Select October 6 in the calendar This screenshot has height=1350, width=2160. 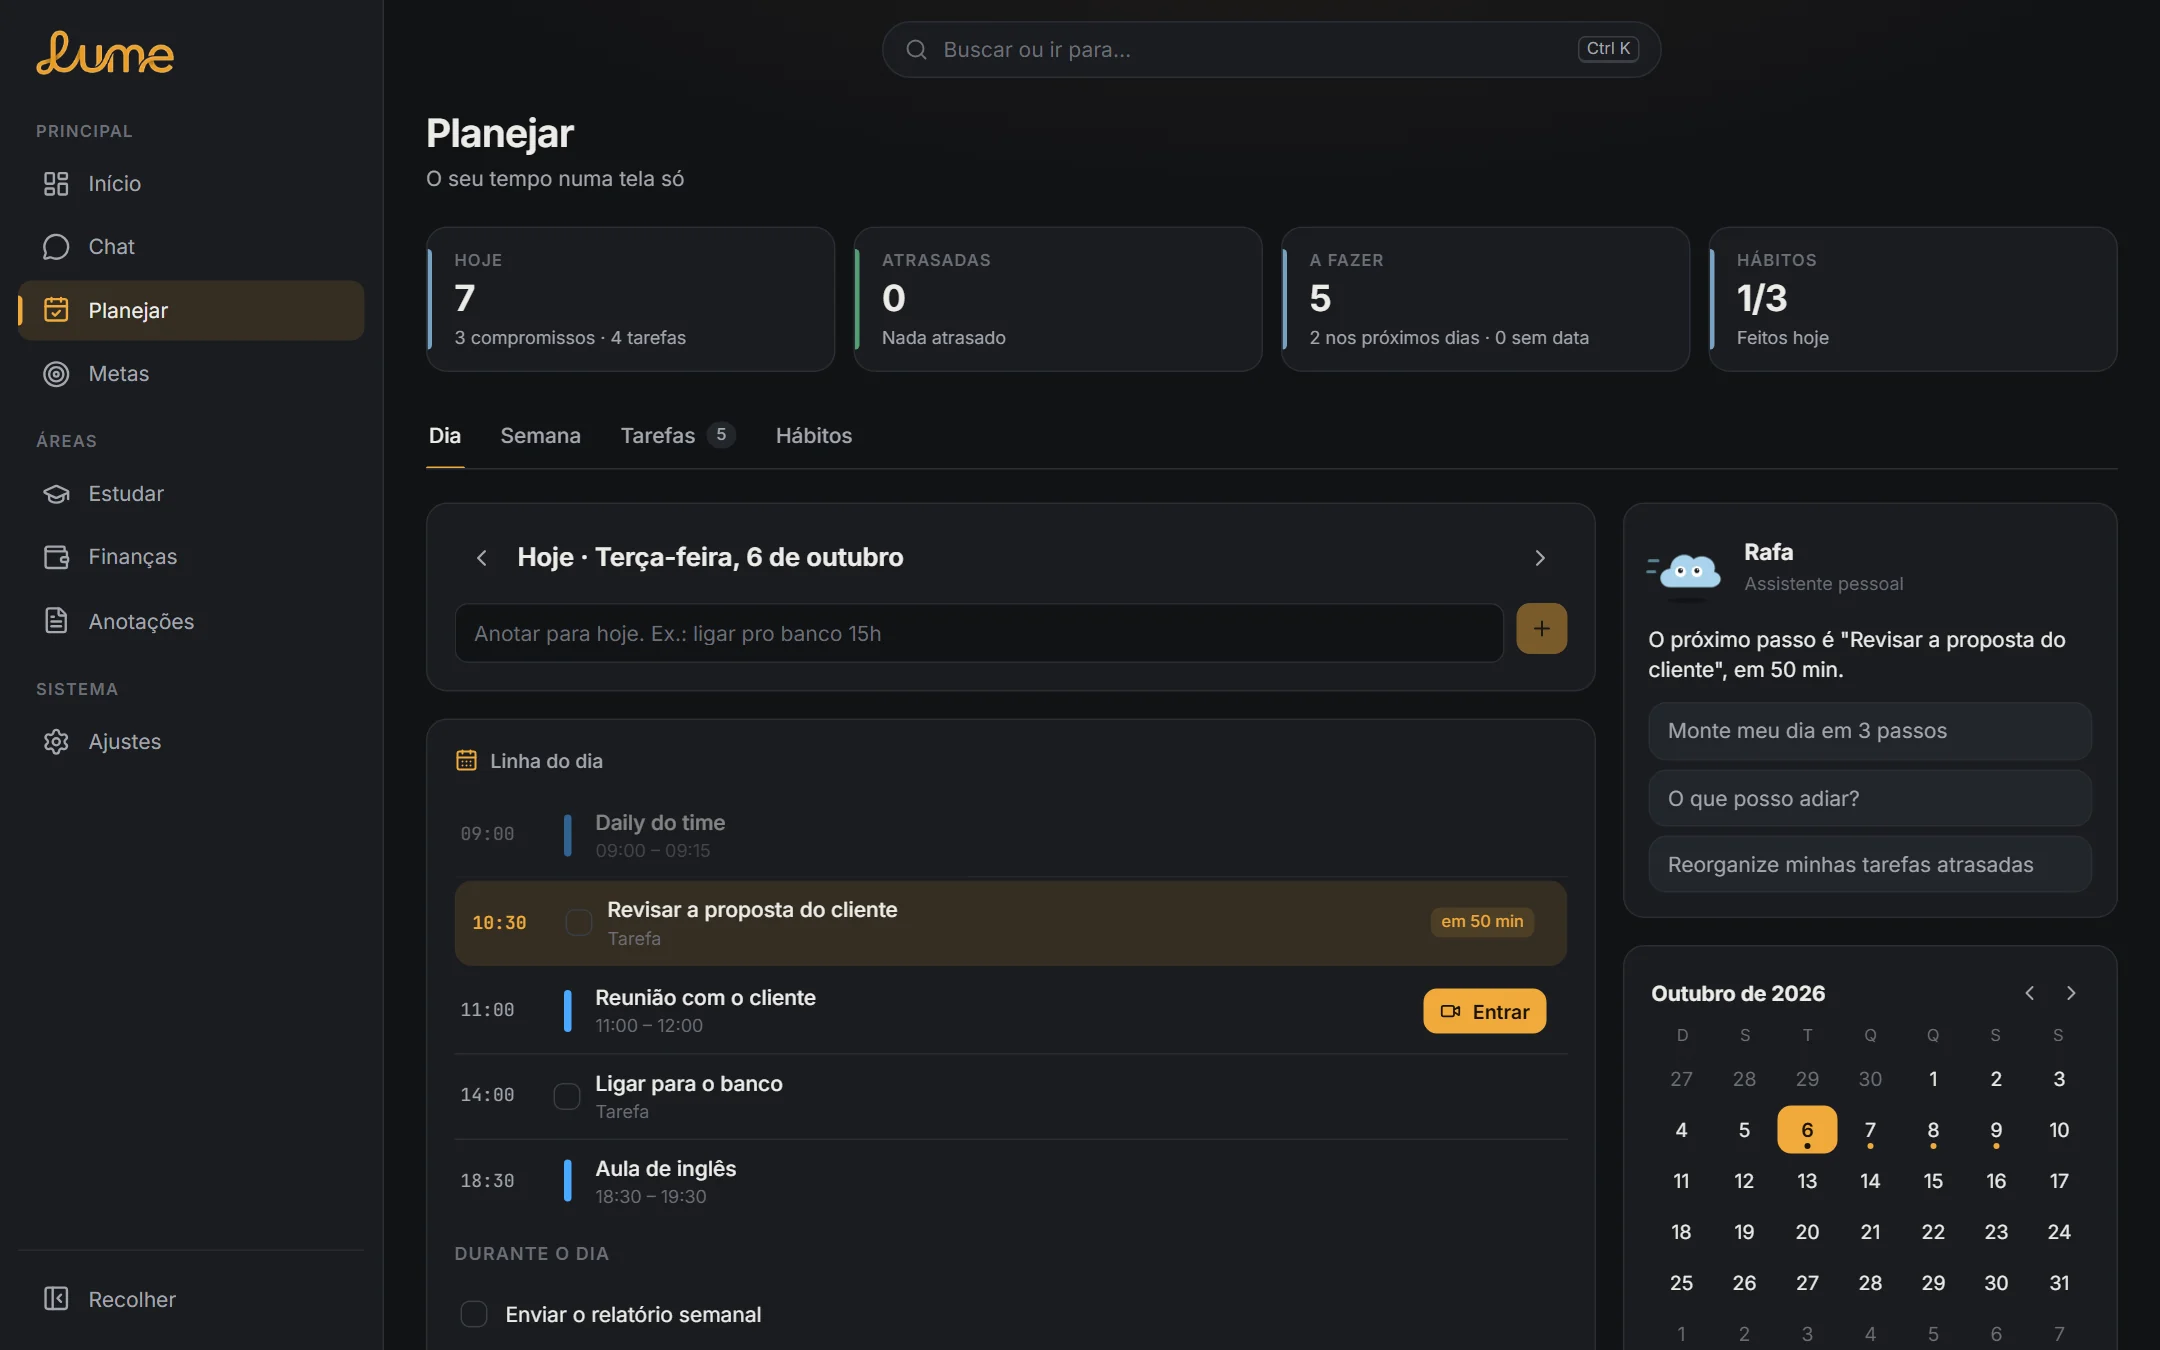point(1807,1130)
